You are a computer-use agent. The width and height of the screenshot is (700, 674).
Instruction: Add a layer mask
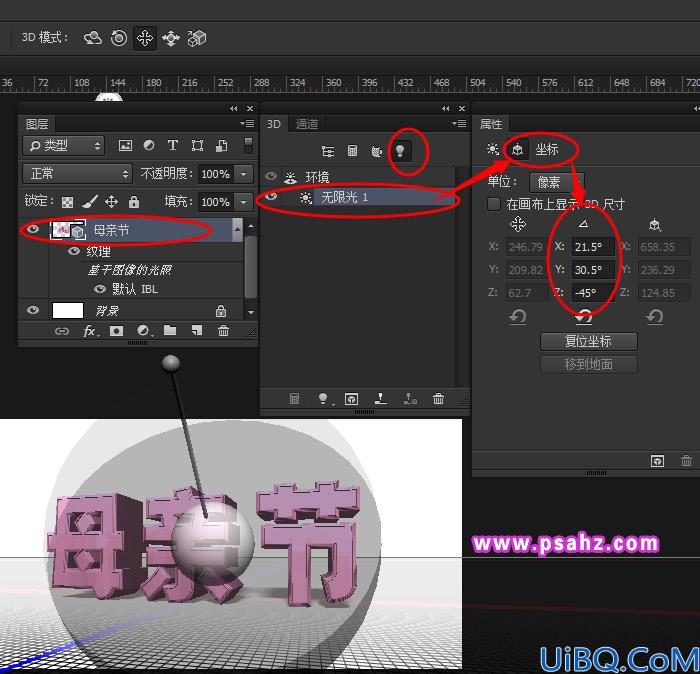coord(116,331)
